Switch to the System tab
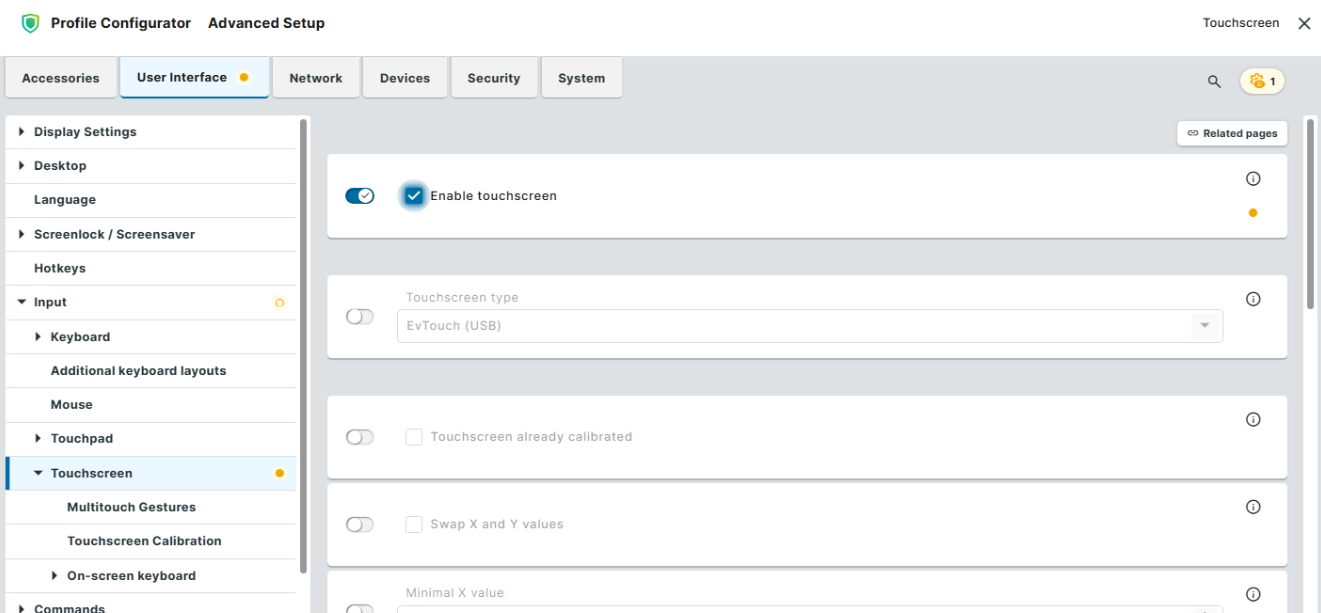Viewport: 1321px width, 613px height. pos(582,78)
